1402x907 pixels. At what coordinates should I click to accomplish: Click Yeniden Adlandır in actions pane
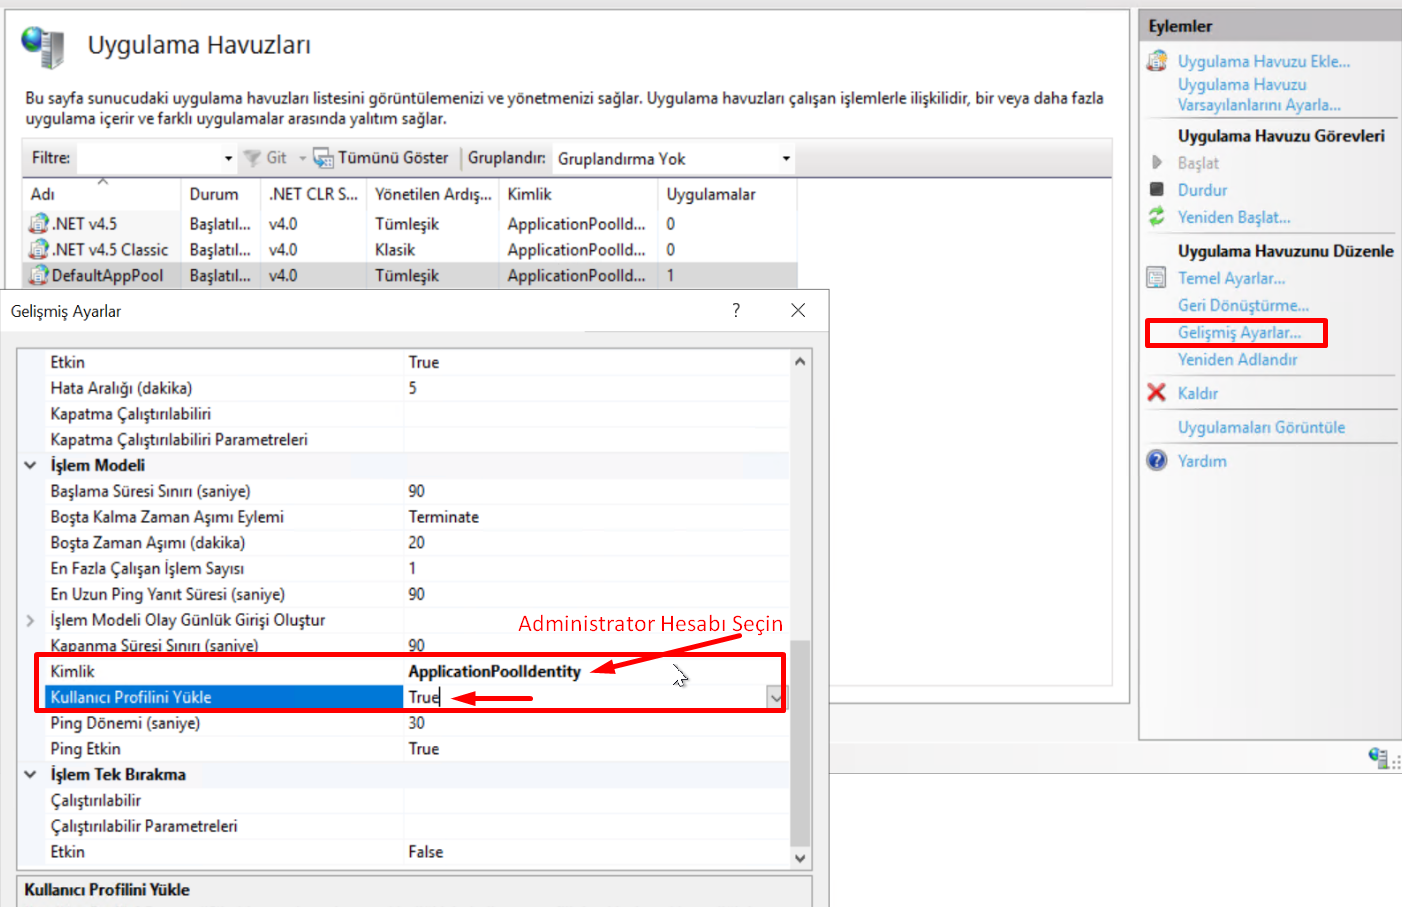(x=1237, y=359)
